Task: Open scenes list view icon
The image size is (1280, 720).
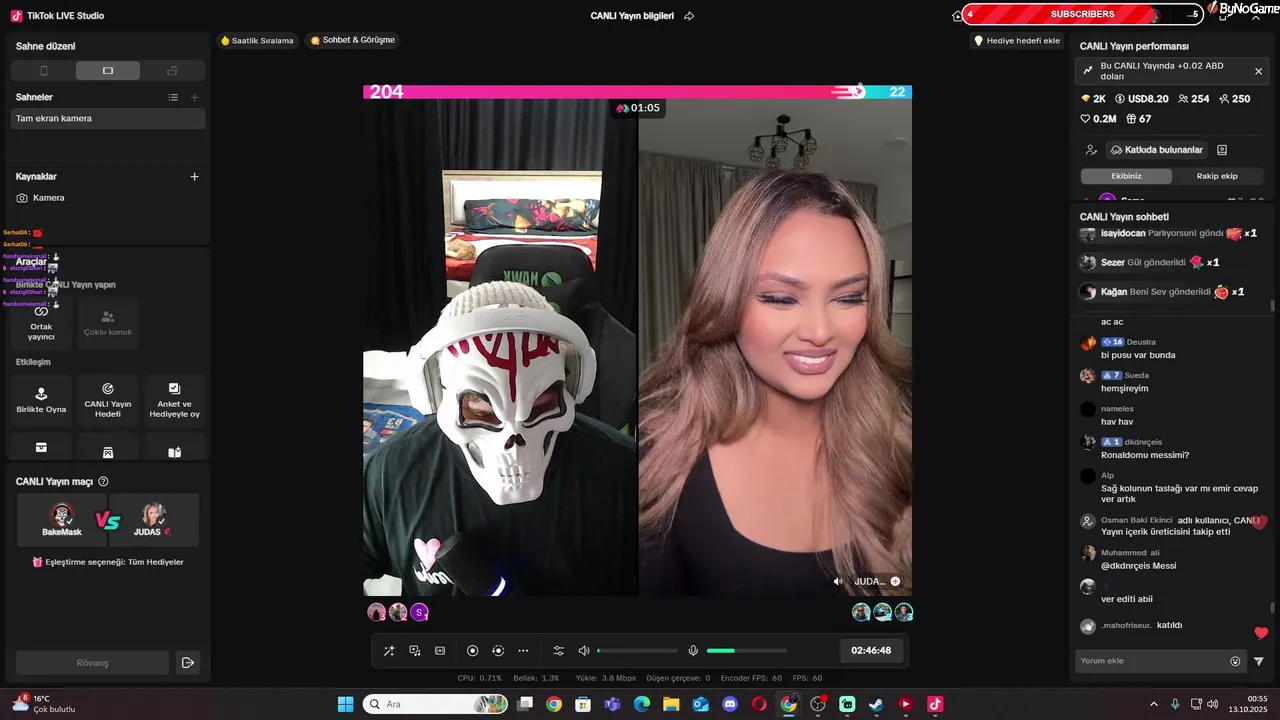Action: tap(173, 97)
